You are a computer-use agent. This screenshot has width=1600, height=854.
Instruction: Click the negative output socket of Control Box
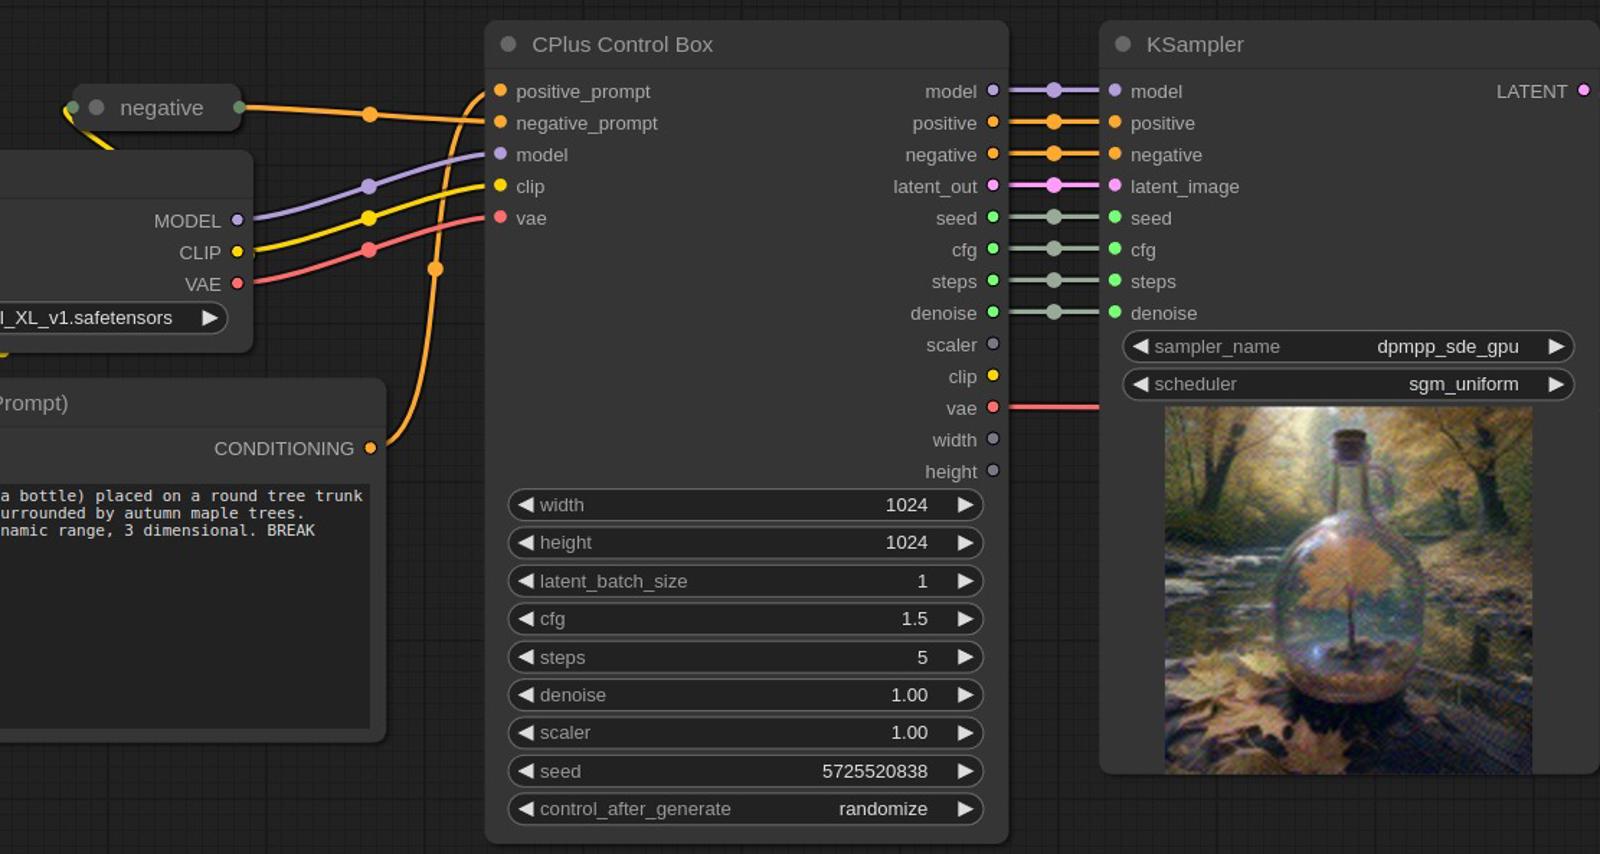(993, 154)
